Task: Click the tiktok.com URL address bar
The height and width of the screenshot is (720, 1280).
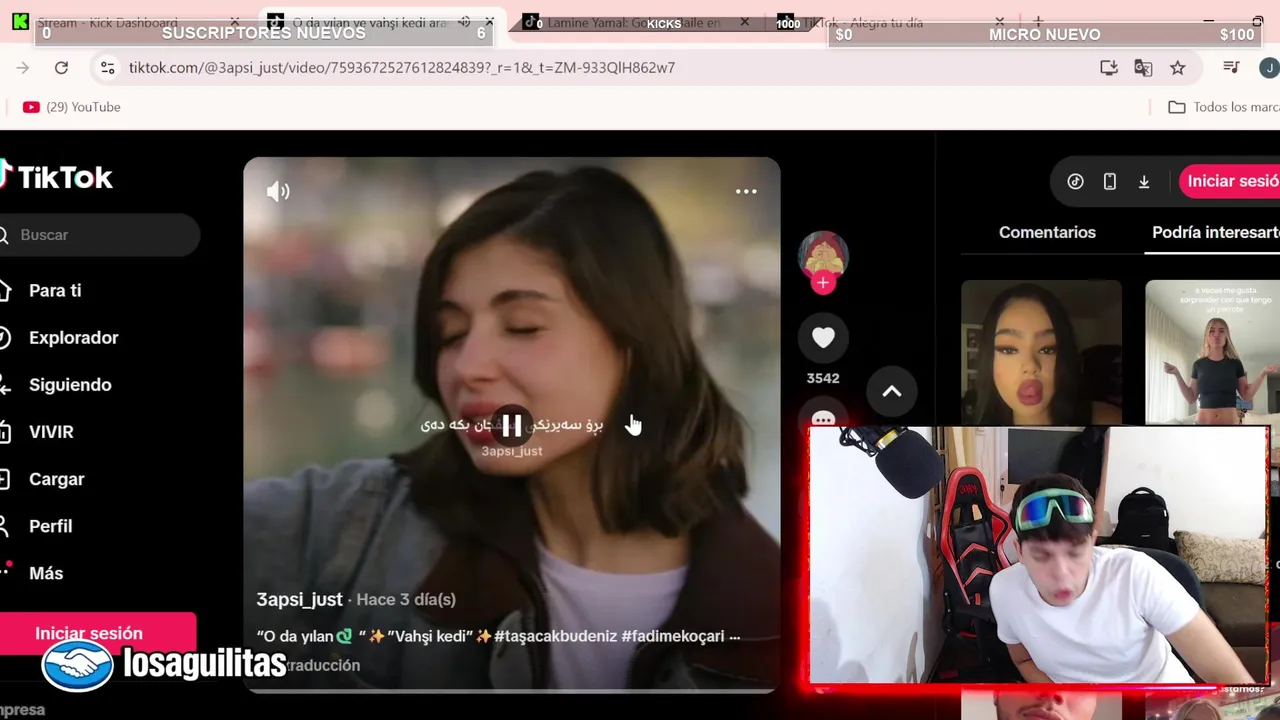Action: coord(402,67)
